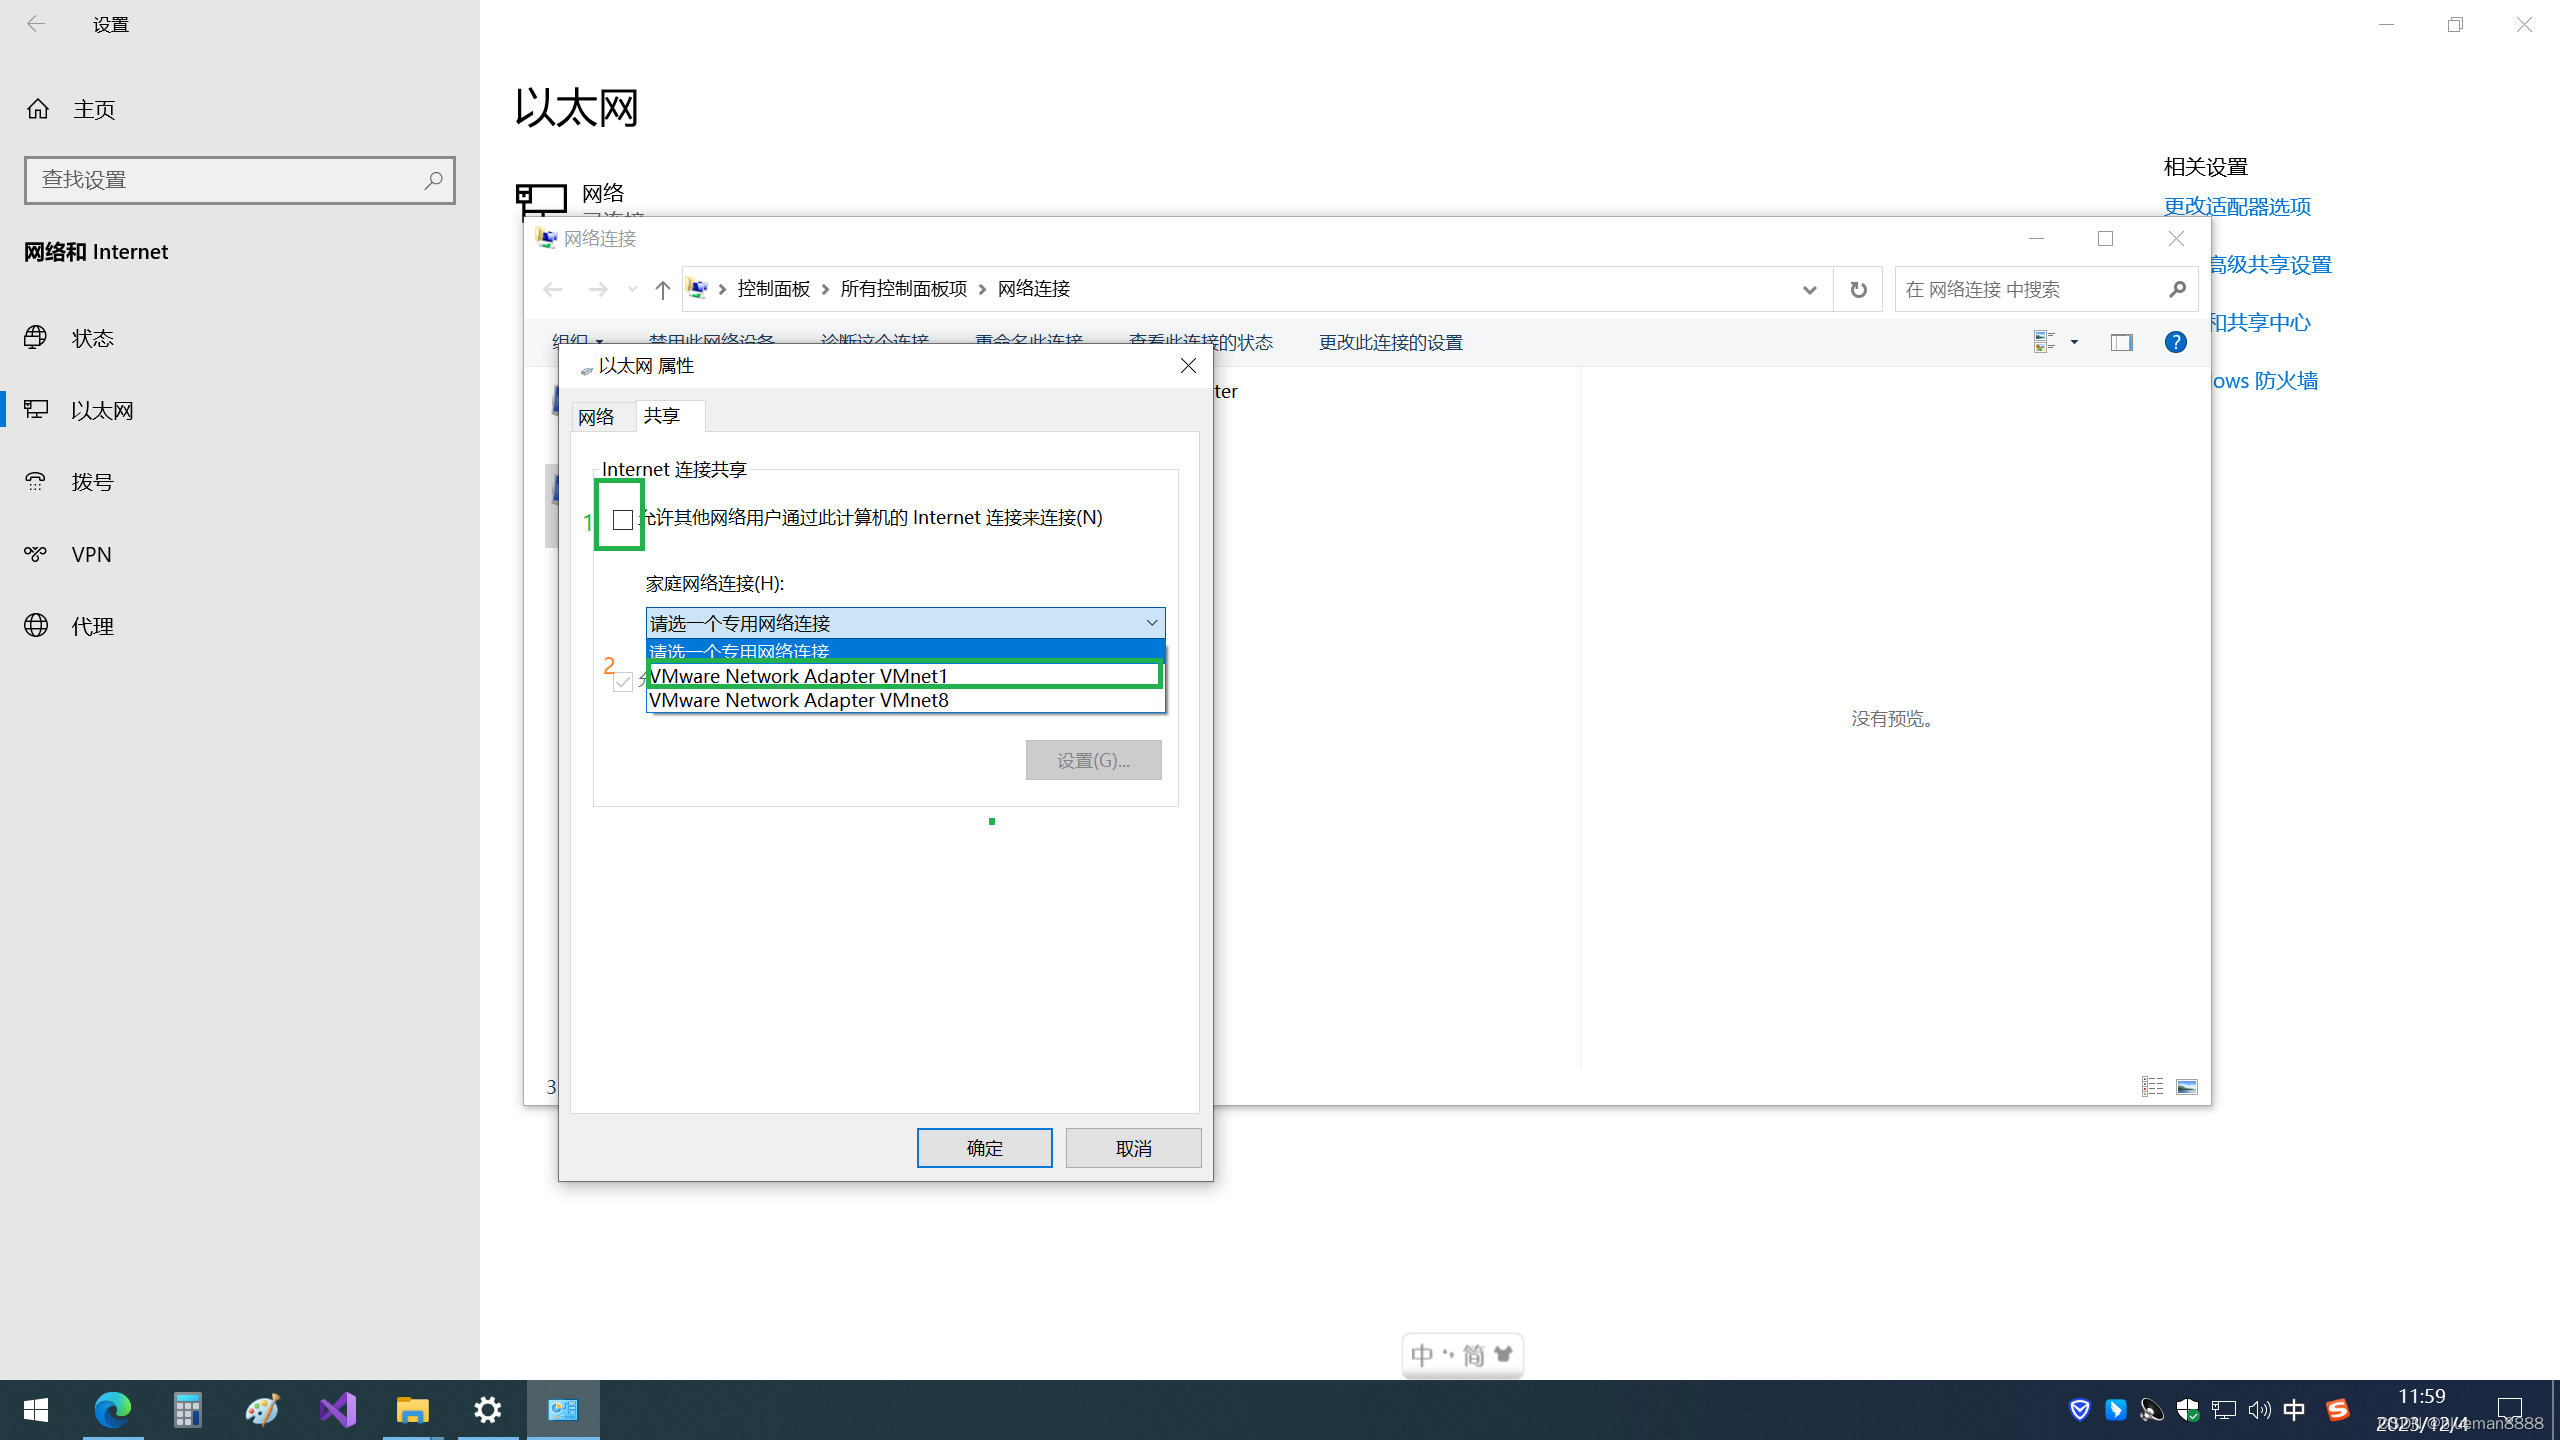Open the Windows Start menu
Viewport: 2560px width, 1440px height.
pyautogui.click(x=36, y=1410)
